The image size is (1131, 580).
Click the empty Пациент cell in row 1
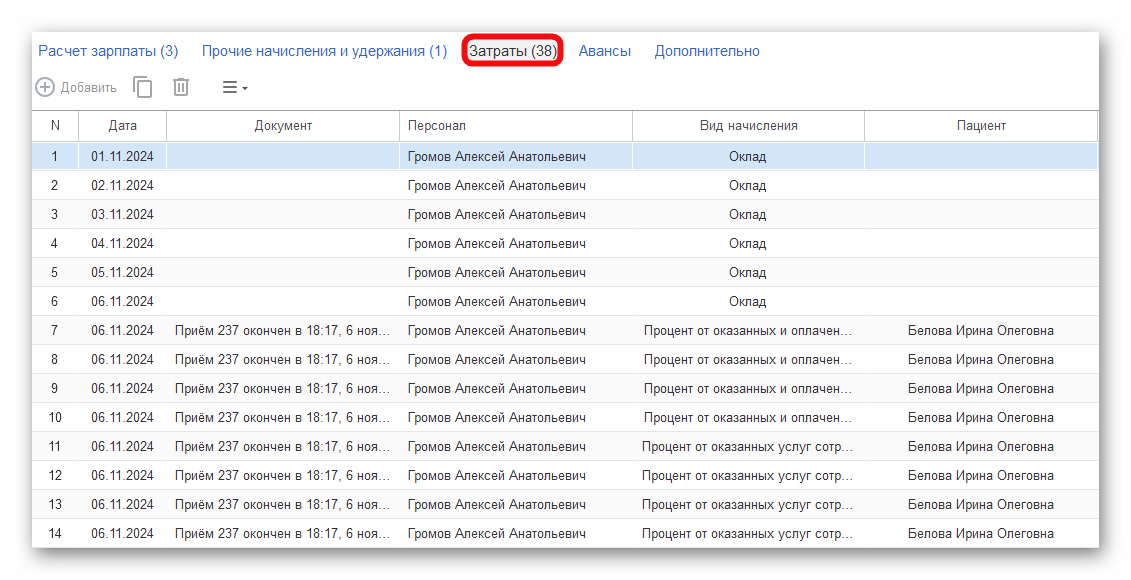click(x=981, y=157)
